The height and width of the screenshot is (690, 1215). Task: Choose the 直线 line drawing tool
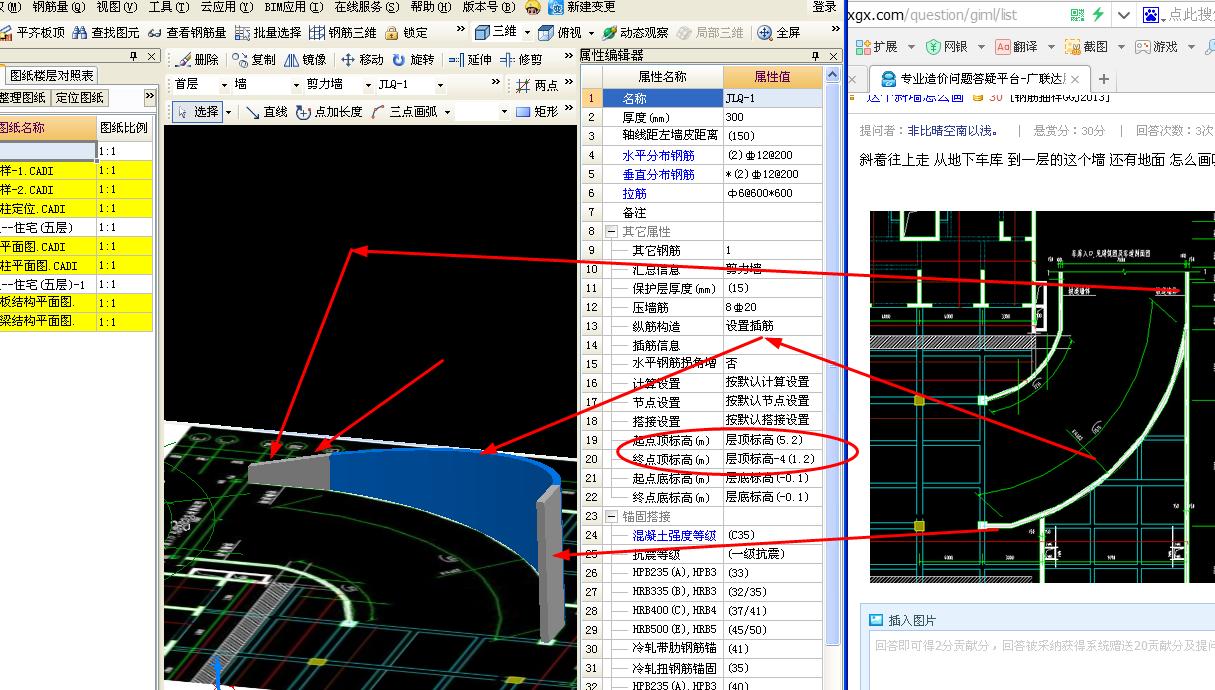[267, 112]
